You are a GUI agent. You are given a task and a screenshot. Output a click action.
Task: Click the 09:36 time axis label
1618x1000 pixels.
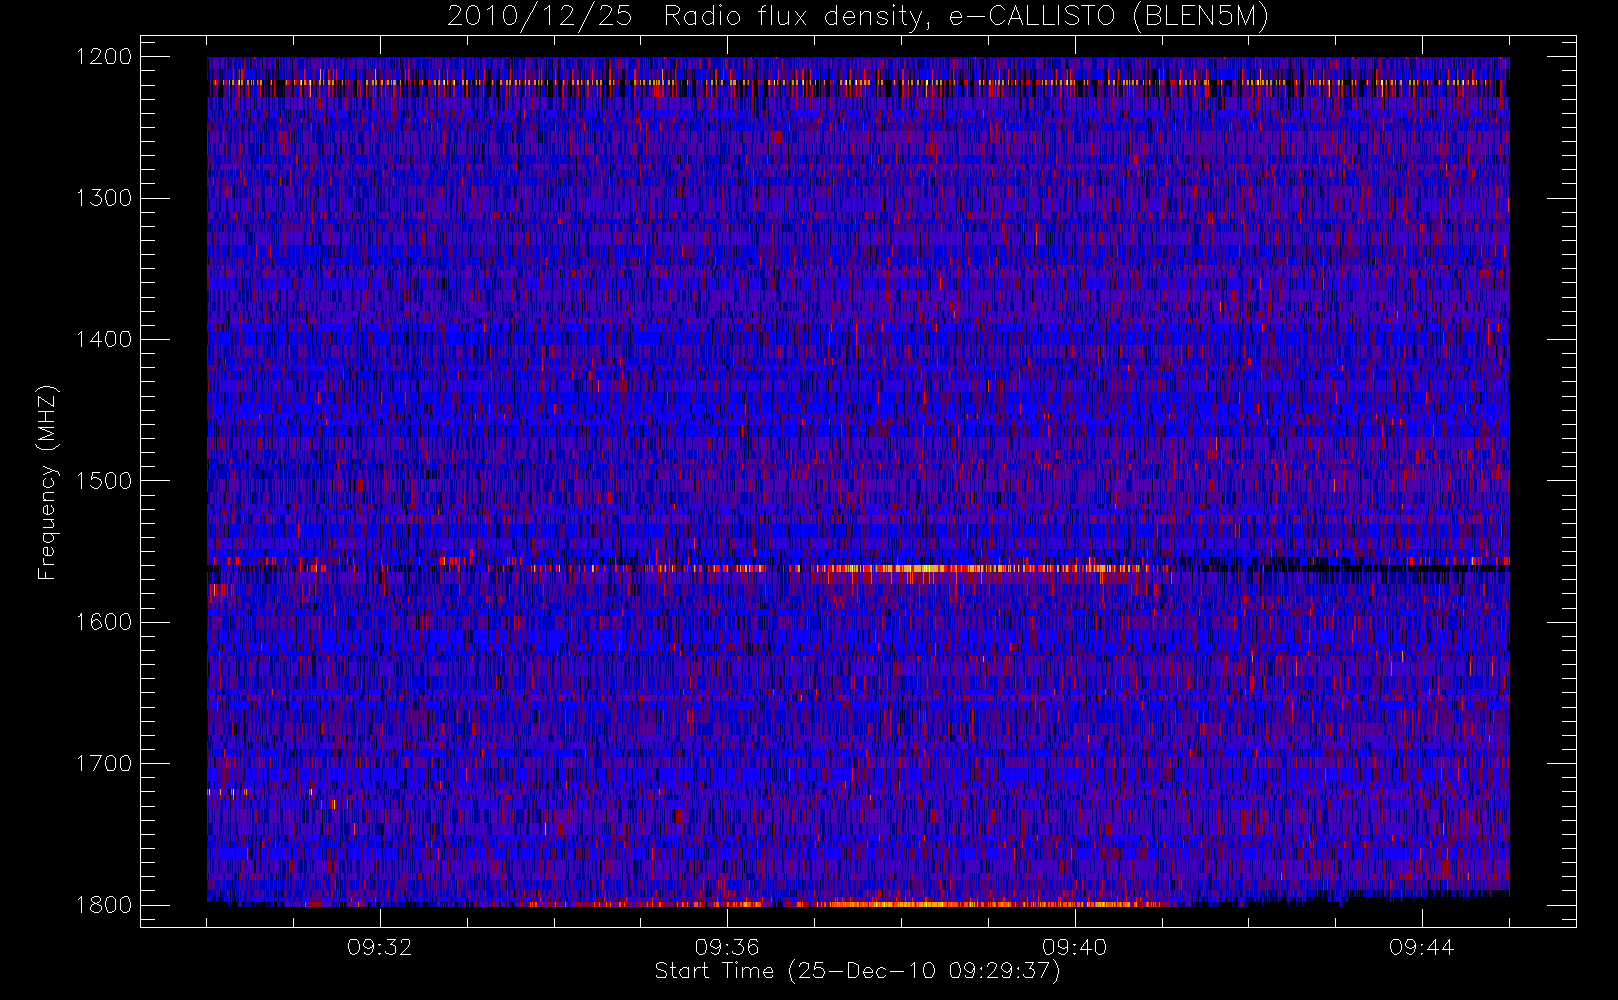(727, 947)
